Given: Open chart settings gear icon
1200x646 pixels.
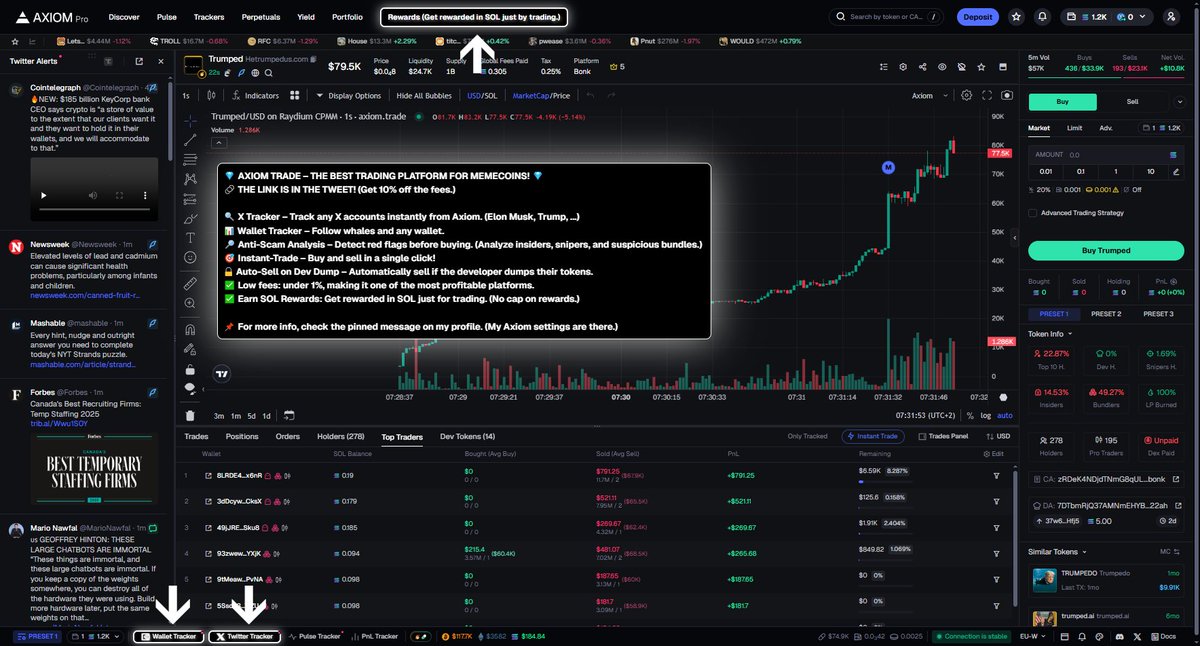Looking at the screenshot, I should 966,95.
